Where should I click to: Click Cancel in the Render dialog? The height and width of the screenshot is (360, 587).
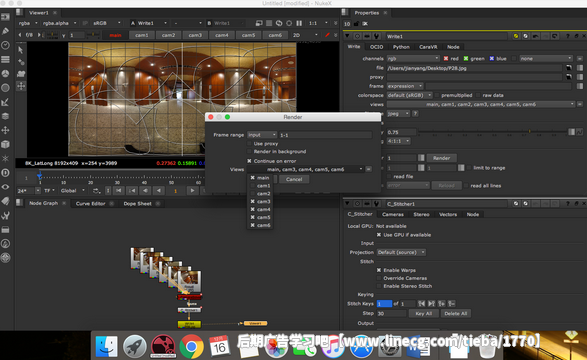pos(294,179)
